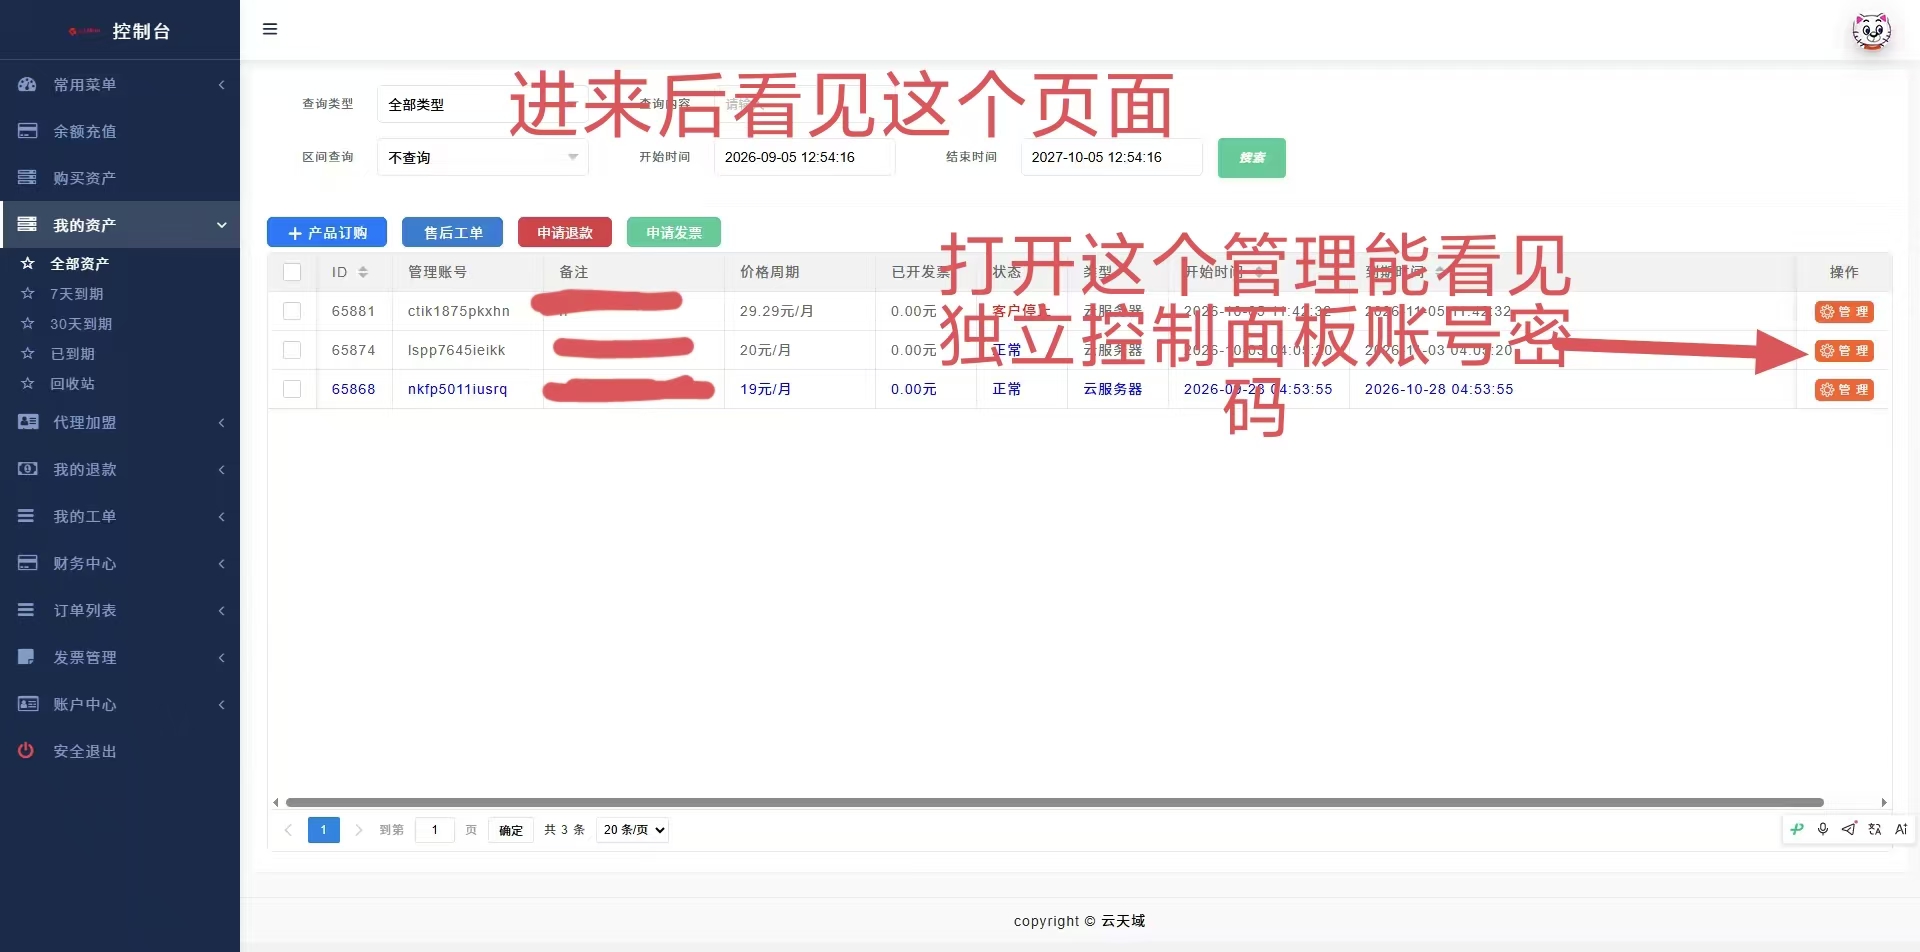Click the 常用菜单 dashboard icon
The image size is (1920, 952).
pos(27,84)
